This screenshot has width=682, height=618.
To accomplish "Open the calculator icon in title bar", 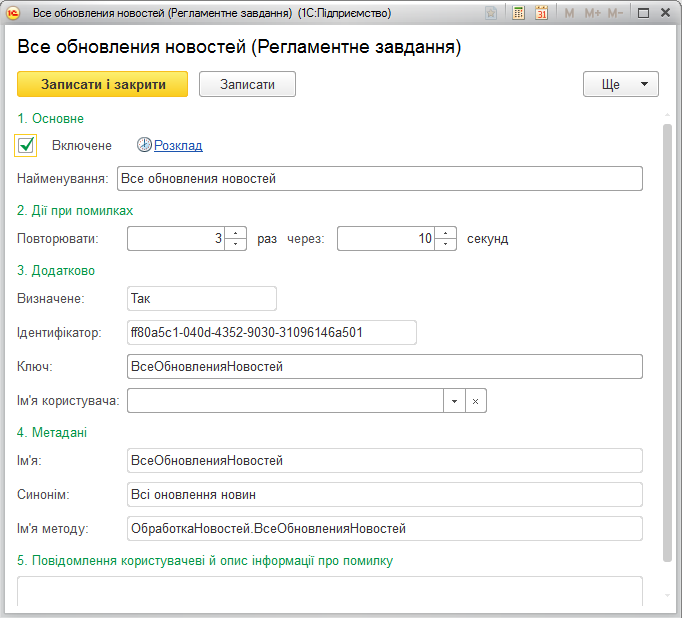I will (518, 13).
